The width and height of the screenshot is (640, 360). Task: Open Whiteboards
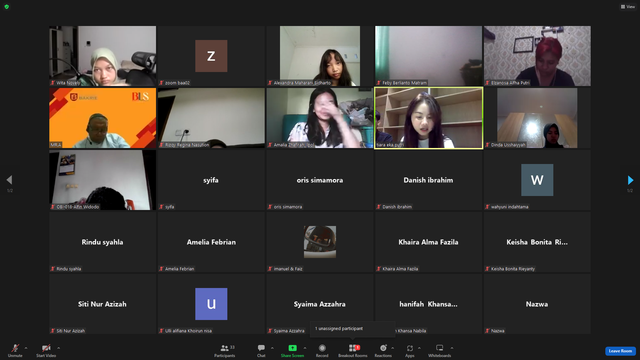440,350
